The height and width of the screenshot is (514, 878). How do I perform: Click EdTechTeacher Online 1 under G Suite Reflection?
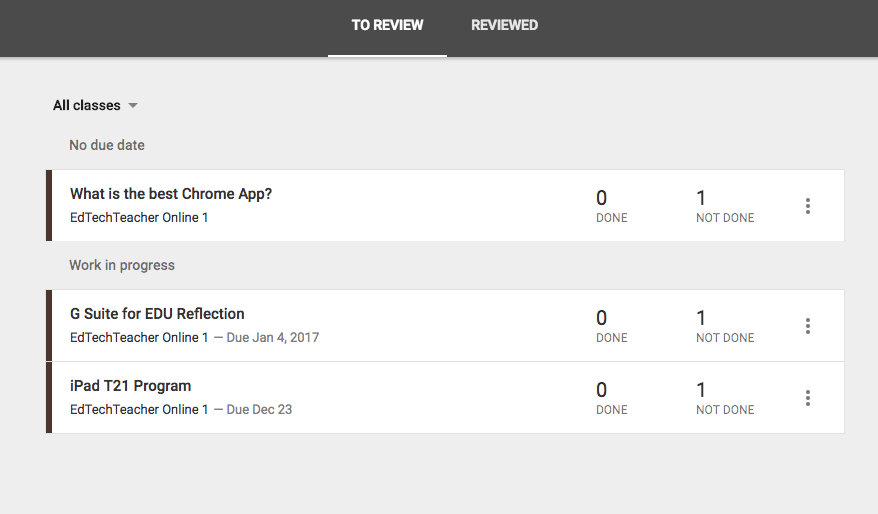pos(139,337)
